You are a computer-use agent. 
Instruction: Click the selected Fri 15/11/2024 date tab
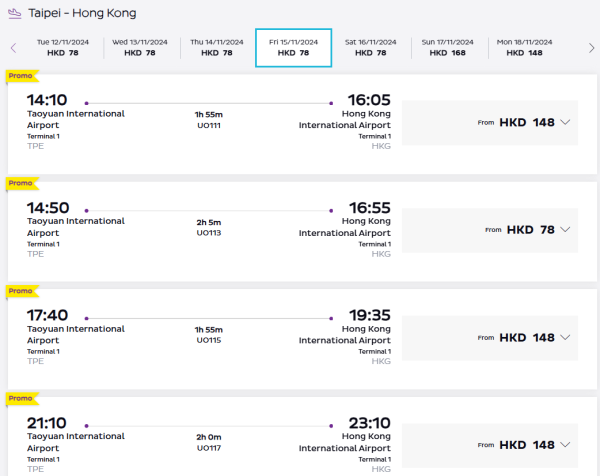(293, 47)
